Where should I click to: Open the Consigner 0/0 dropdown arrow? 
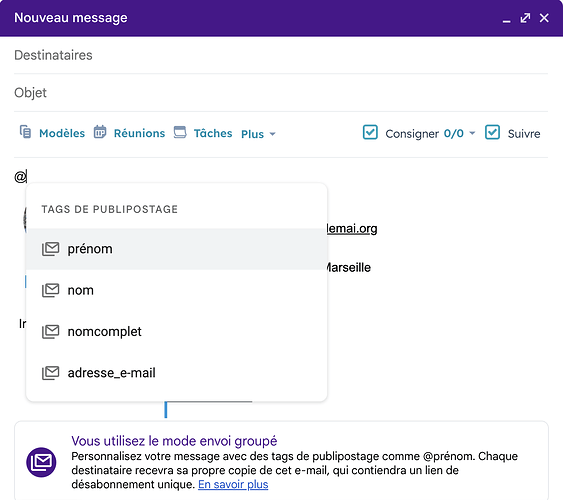point(472,133)
